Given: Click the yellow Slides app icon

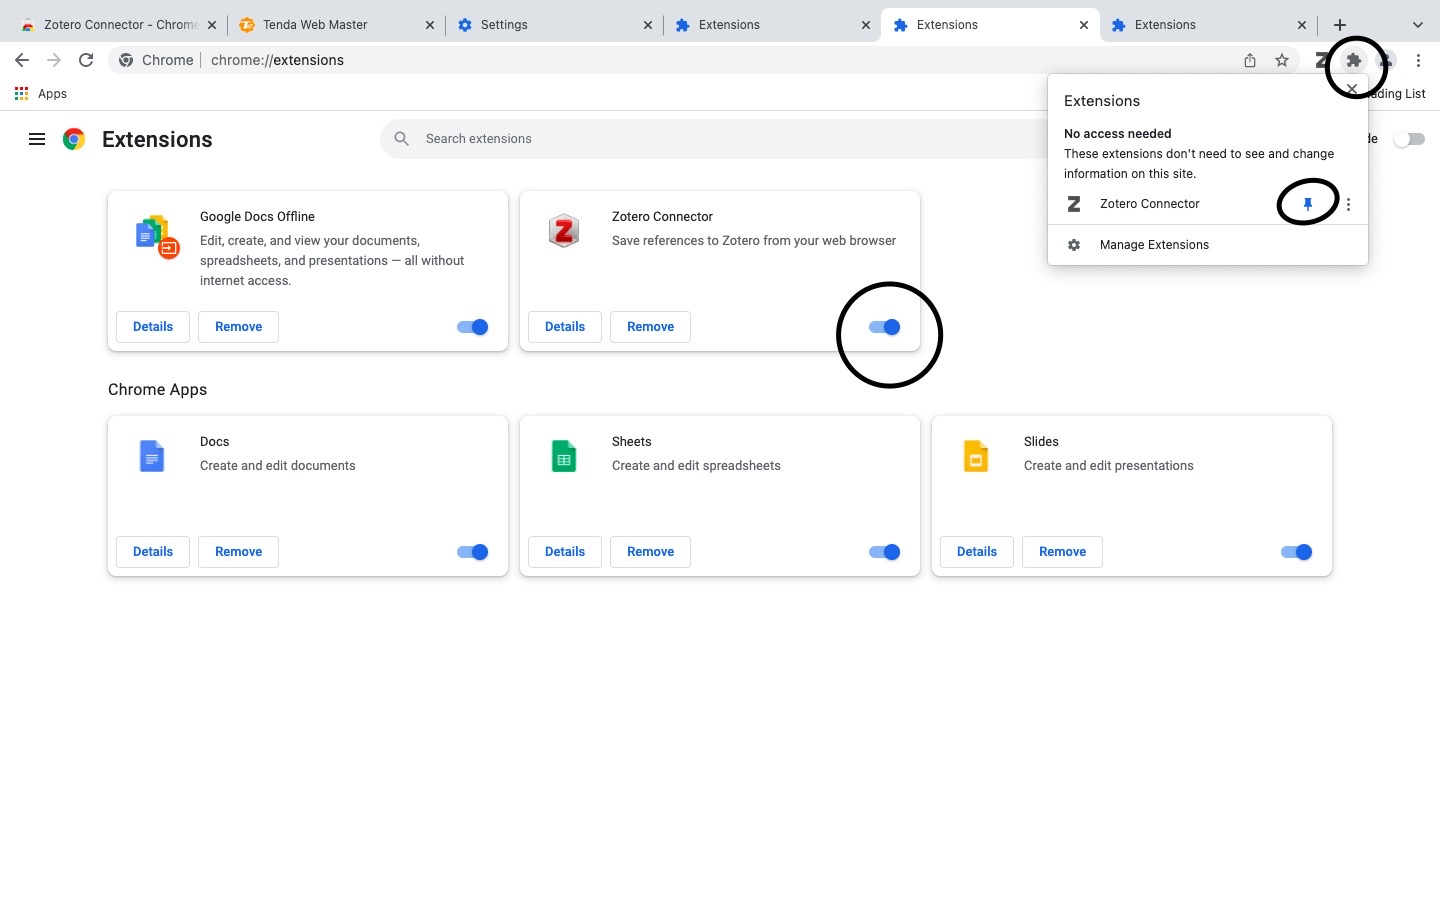Looking at the screenshot, I should [x=976, y=456].
